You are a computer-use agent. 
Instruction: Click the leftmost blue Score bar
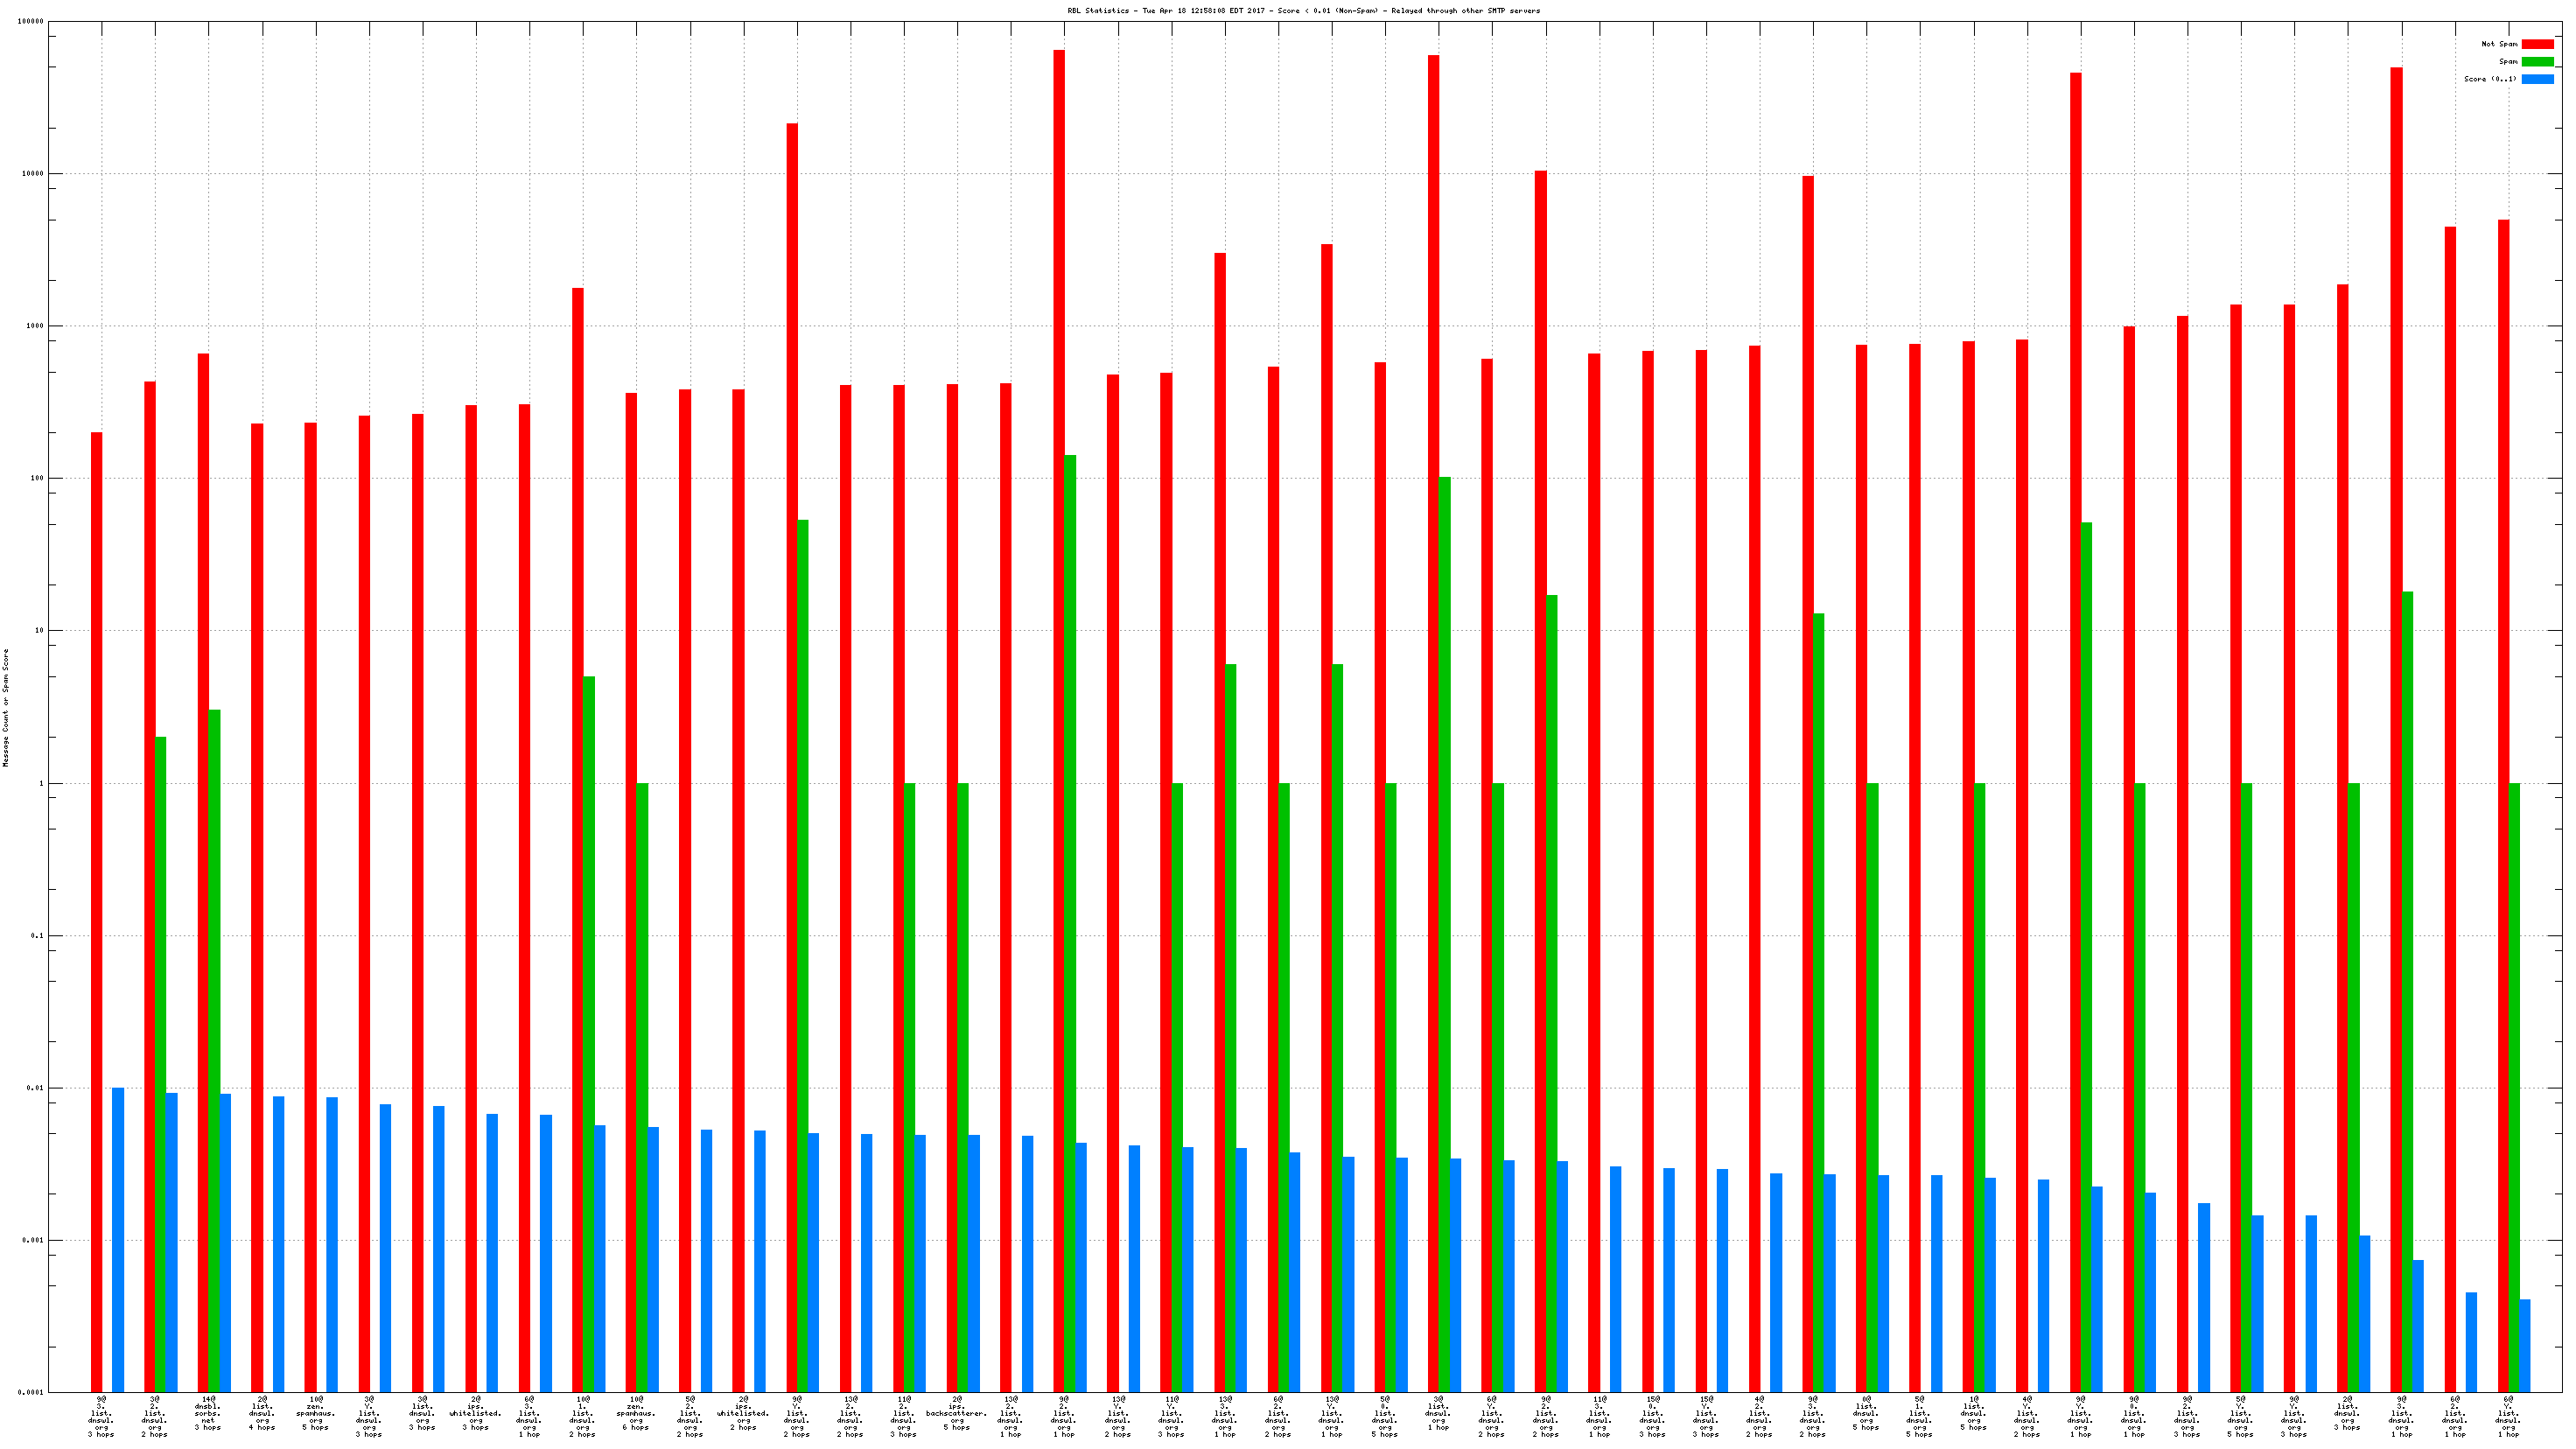click(x=118, y=1240)
